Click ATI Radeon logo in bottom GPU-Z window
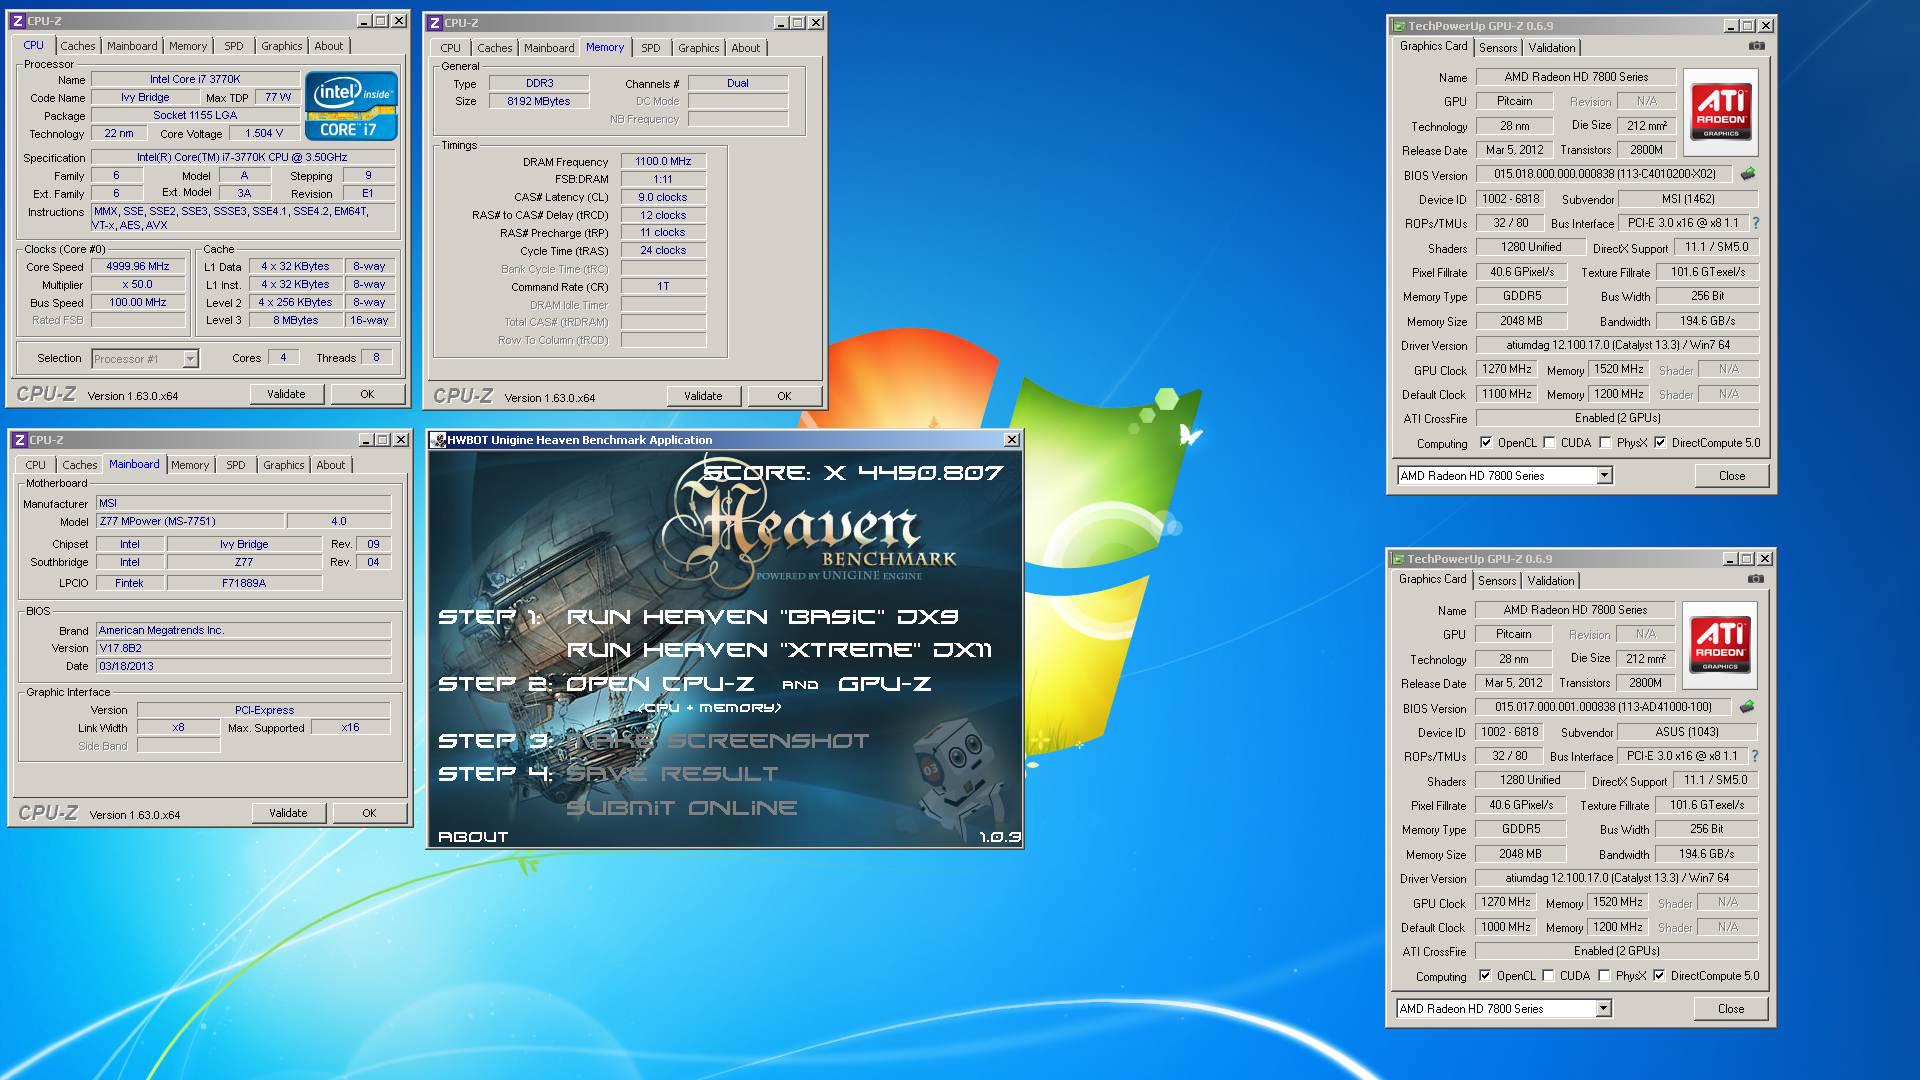Viewport: 1920px width, 1080px height. (x=1720, y=645)
